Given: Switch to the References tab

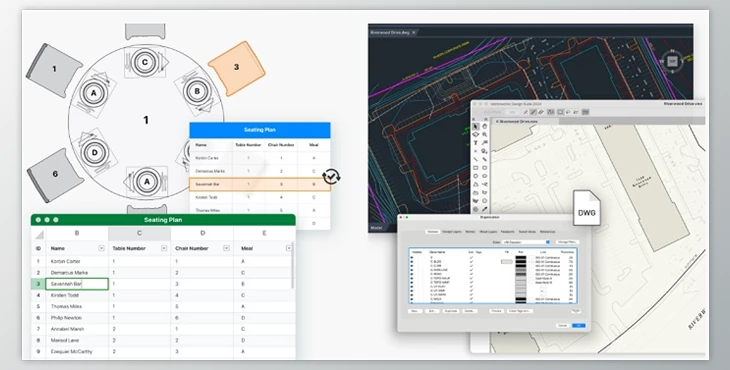Looking at the screenshot, I should [548, 232].
